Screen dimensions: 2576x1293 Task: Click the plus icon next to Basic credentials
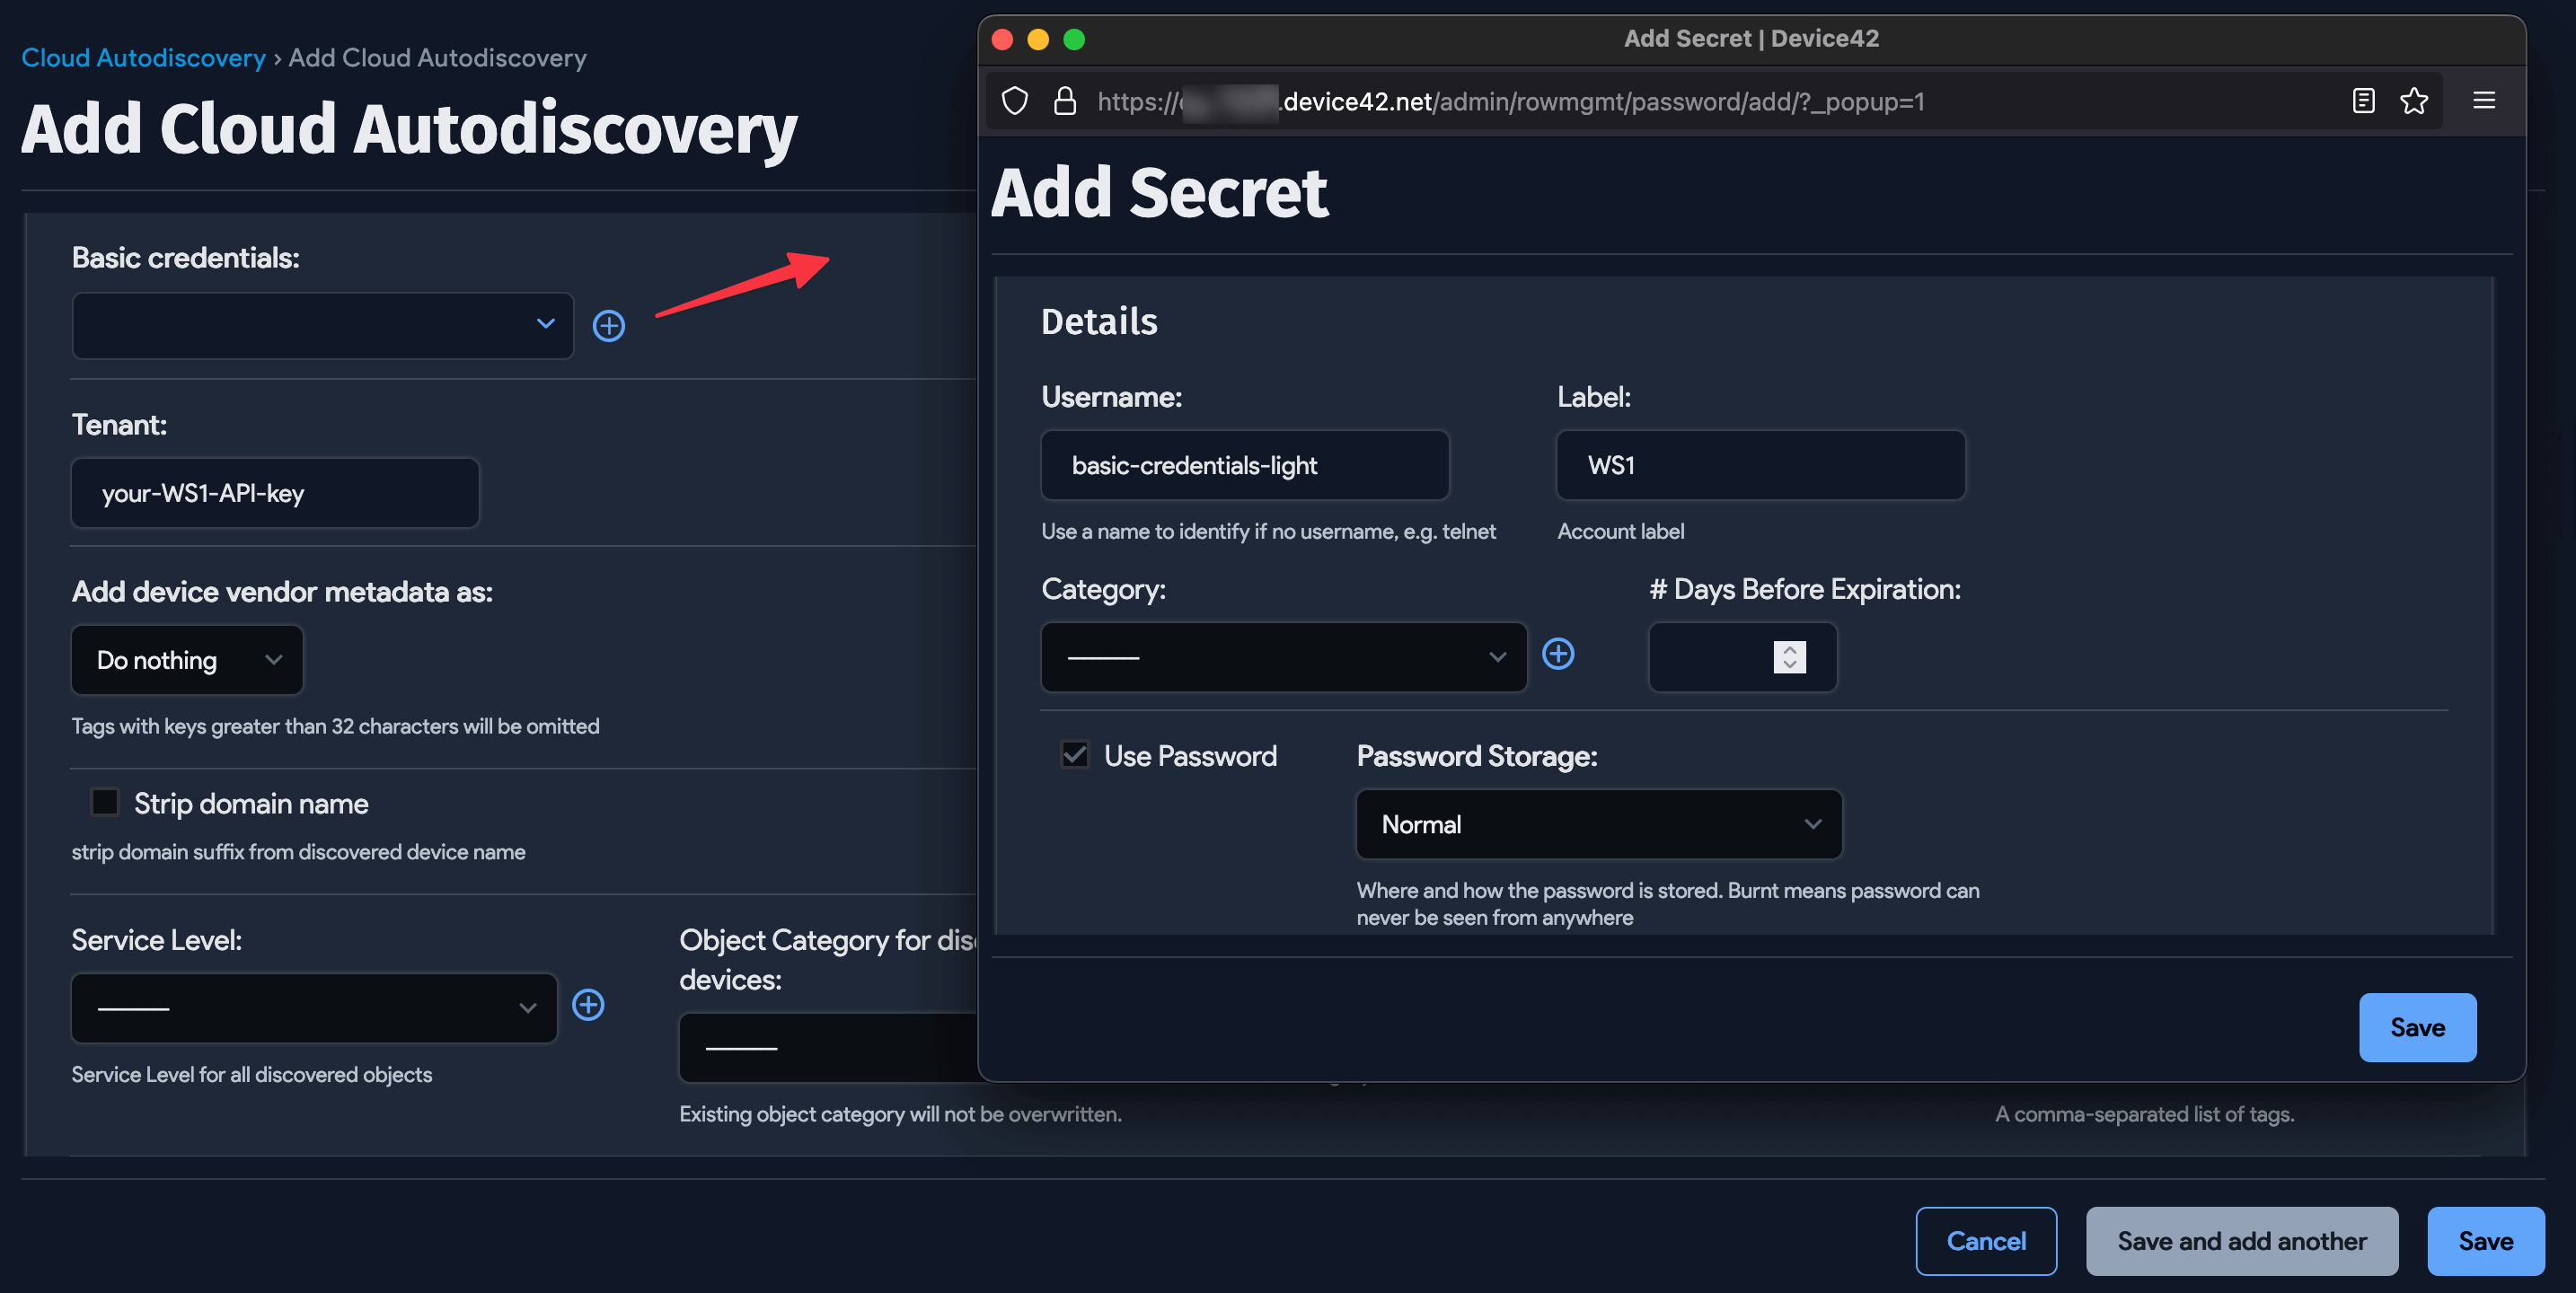click(x=609, y=325)
